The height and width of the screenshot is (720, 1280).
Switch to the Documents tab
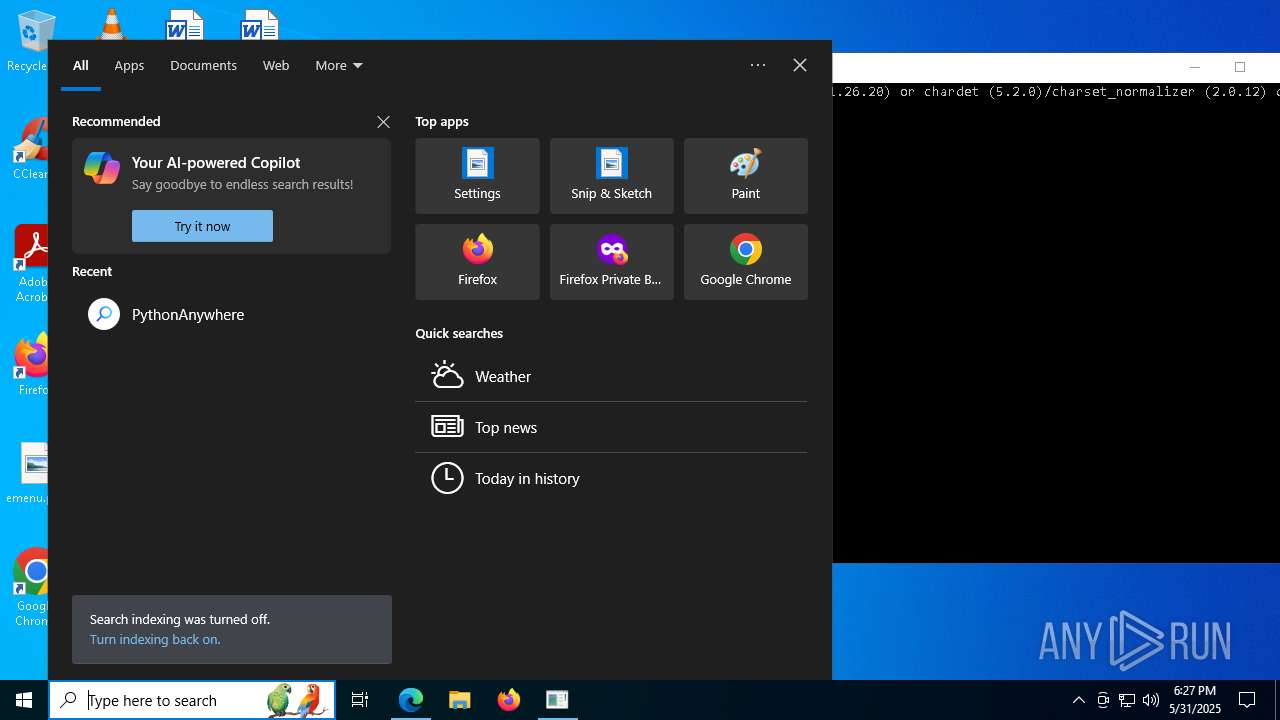coord(203,66)
